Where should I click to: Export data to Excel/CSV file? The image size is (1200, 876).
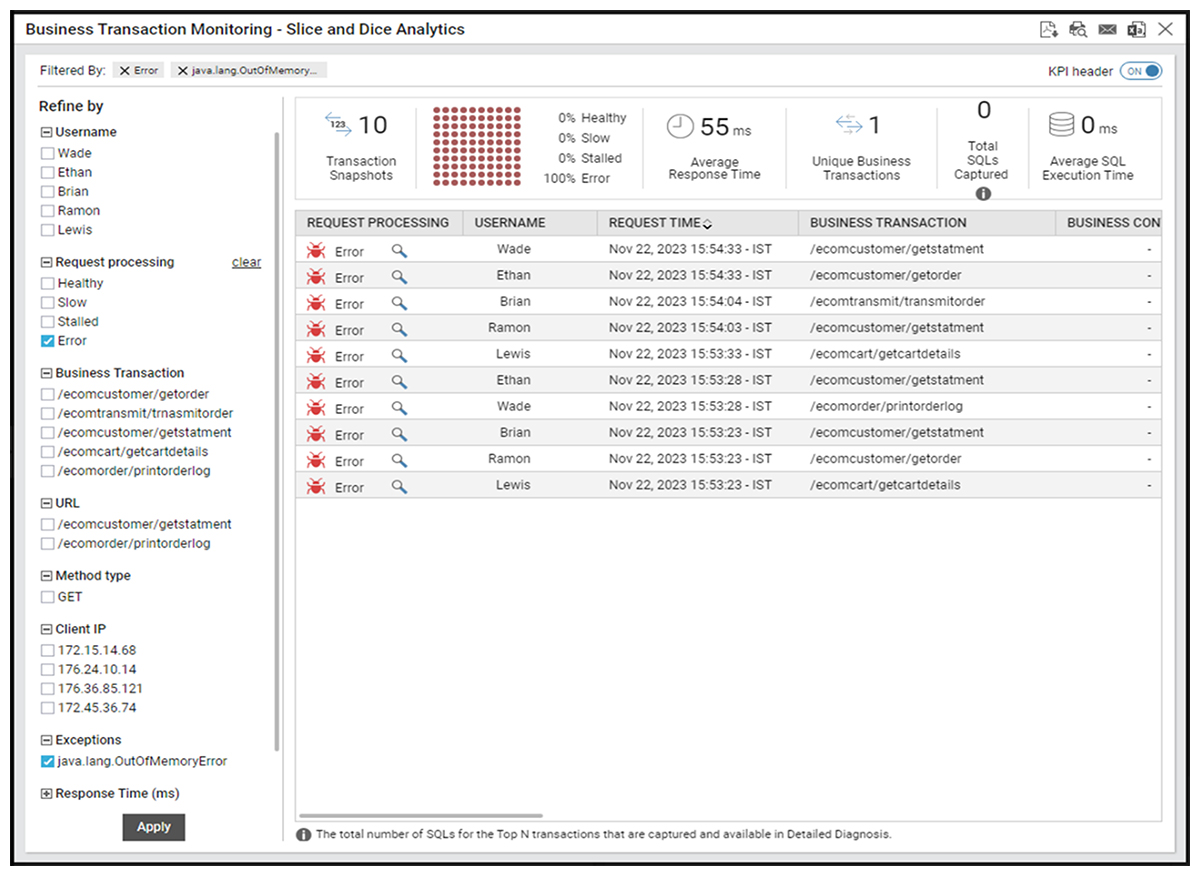point(1136,30)
